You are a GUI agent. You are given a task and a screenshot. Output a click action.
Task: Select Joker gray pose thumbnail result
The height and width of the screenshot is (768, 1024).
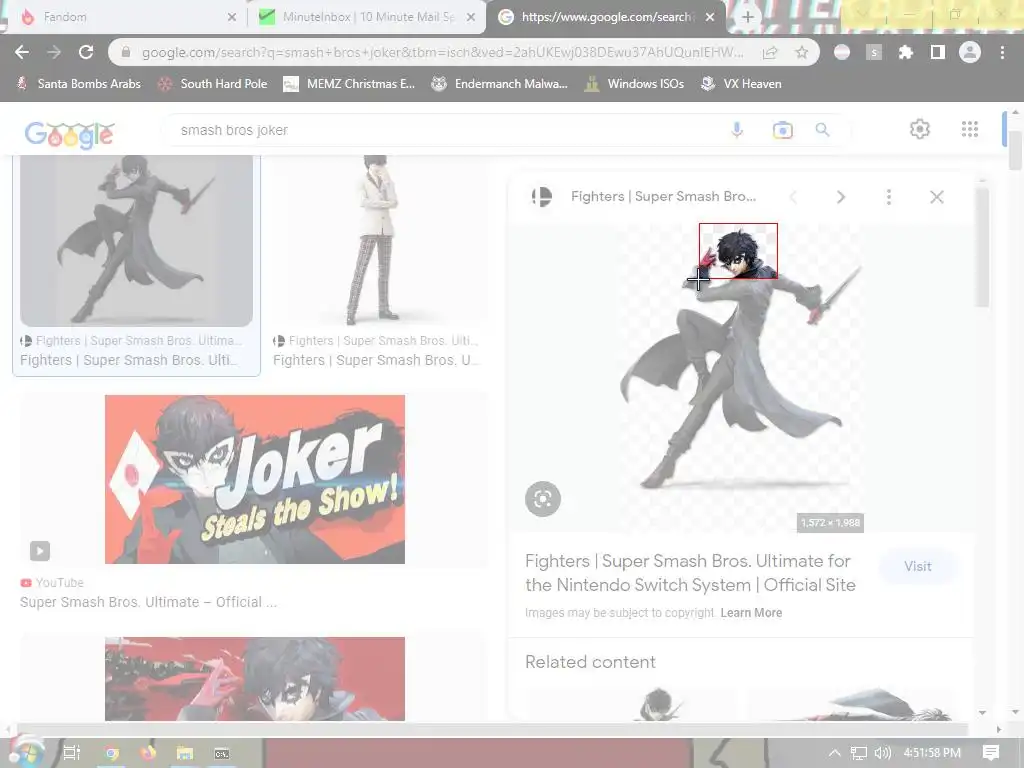(136, 240)
